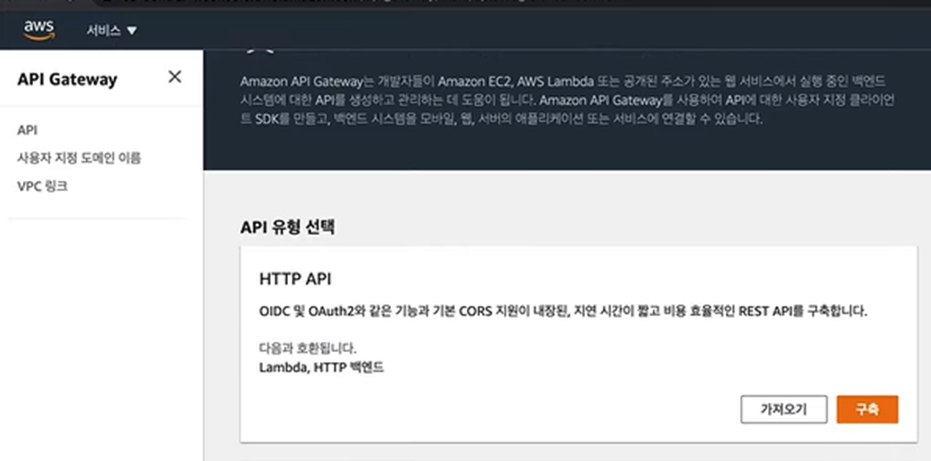Click the 다음과 호환됩니다 text
Viewport: 931px width, 461px height.
pos(308,348)
